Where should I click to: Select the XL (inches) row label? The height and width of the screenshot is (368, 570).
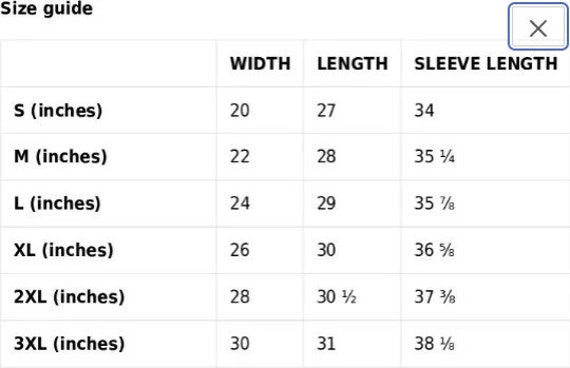coord(64,250)
